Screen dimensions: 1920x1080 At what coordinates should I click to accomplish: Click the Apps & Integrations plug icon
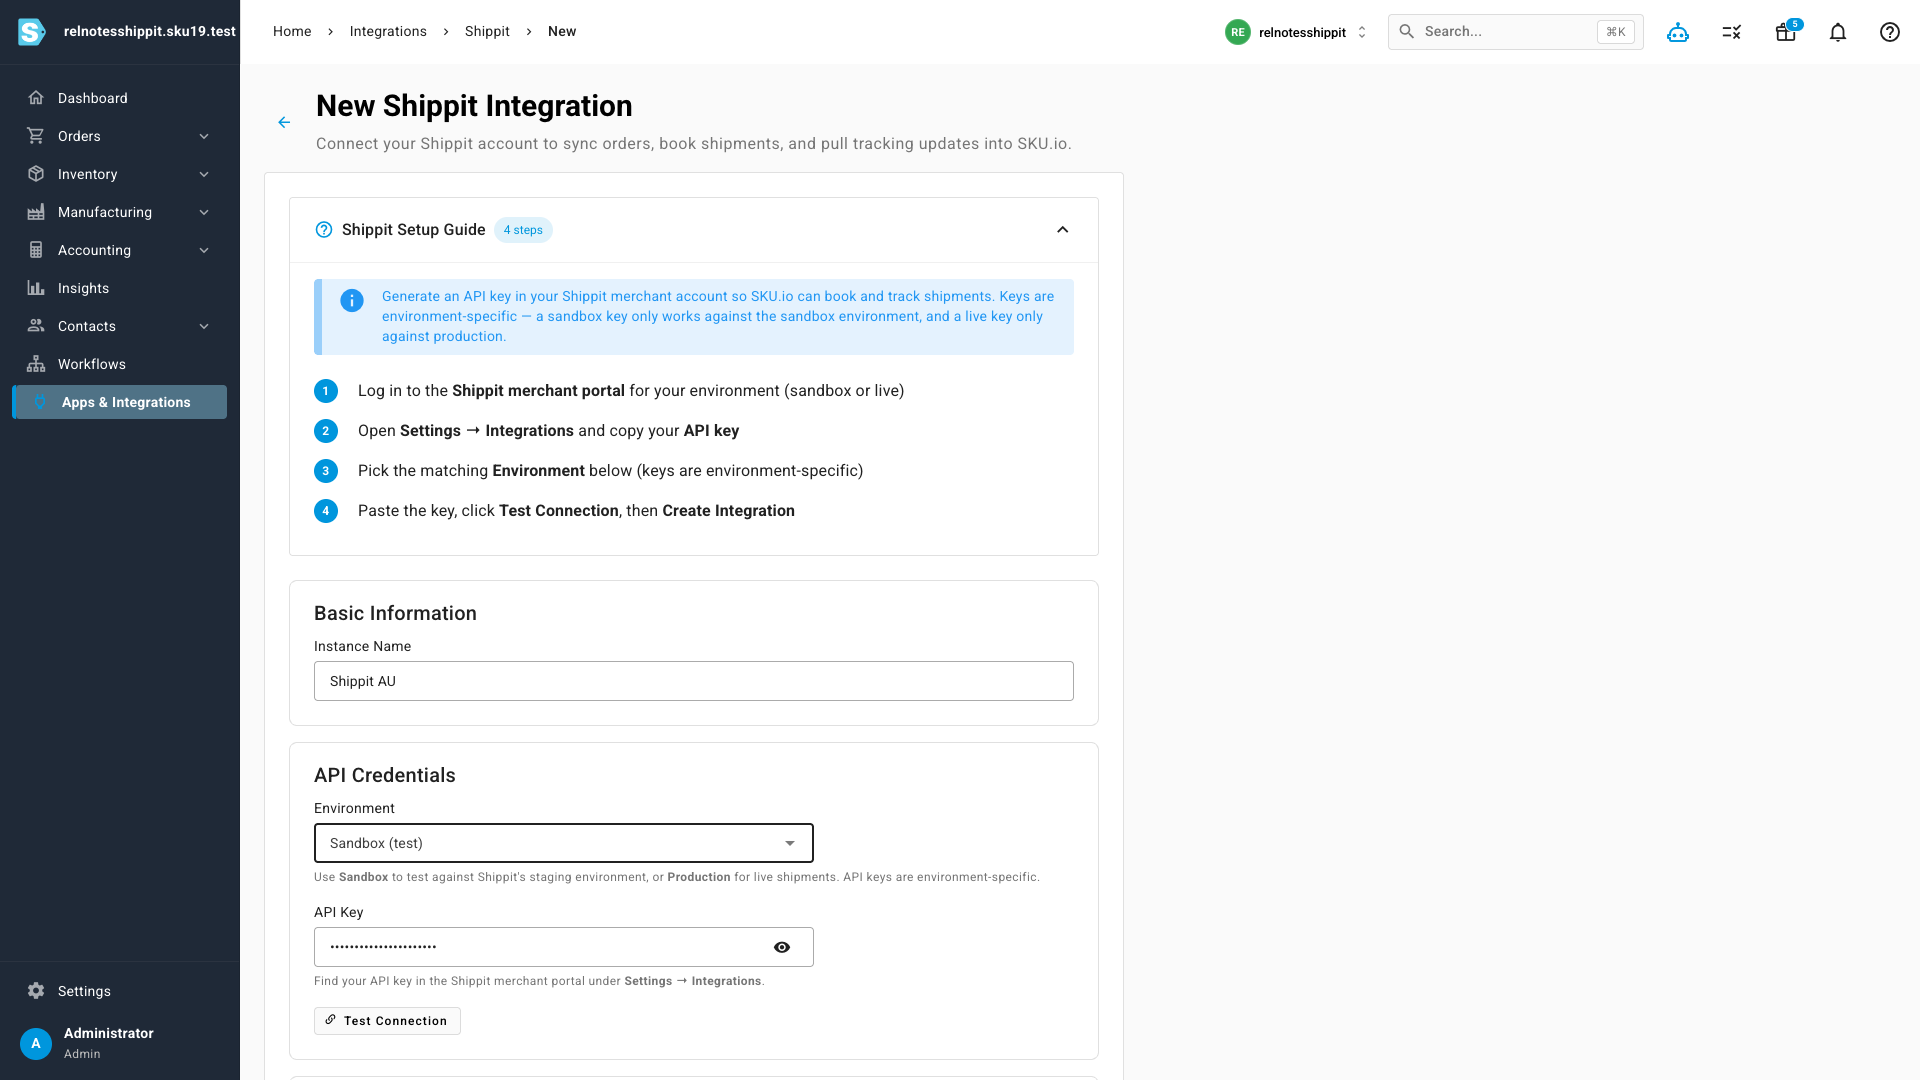[40, 402]
